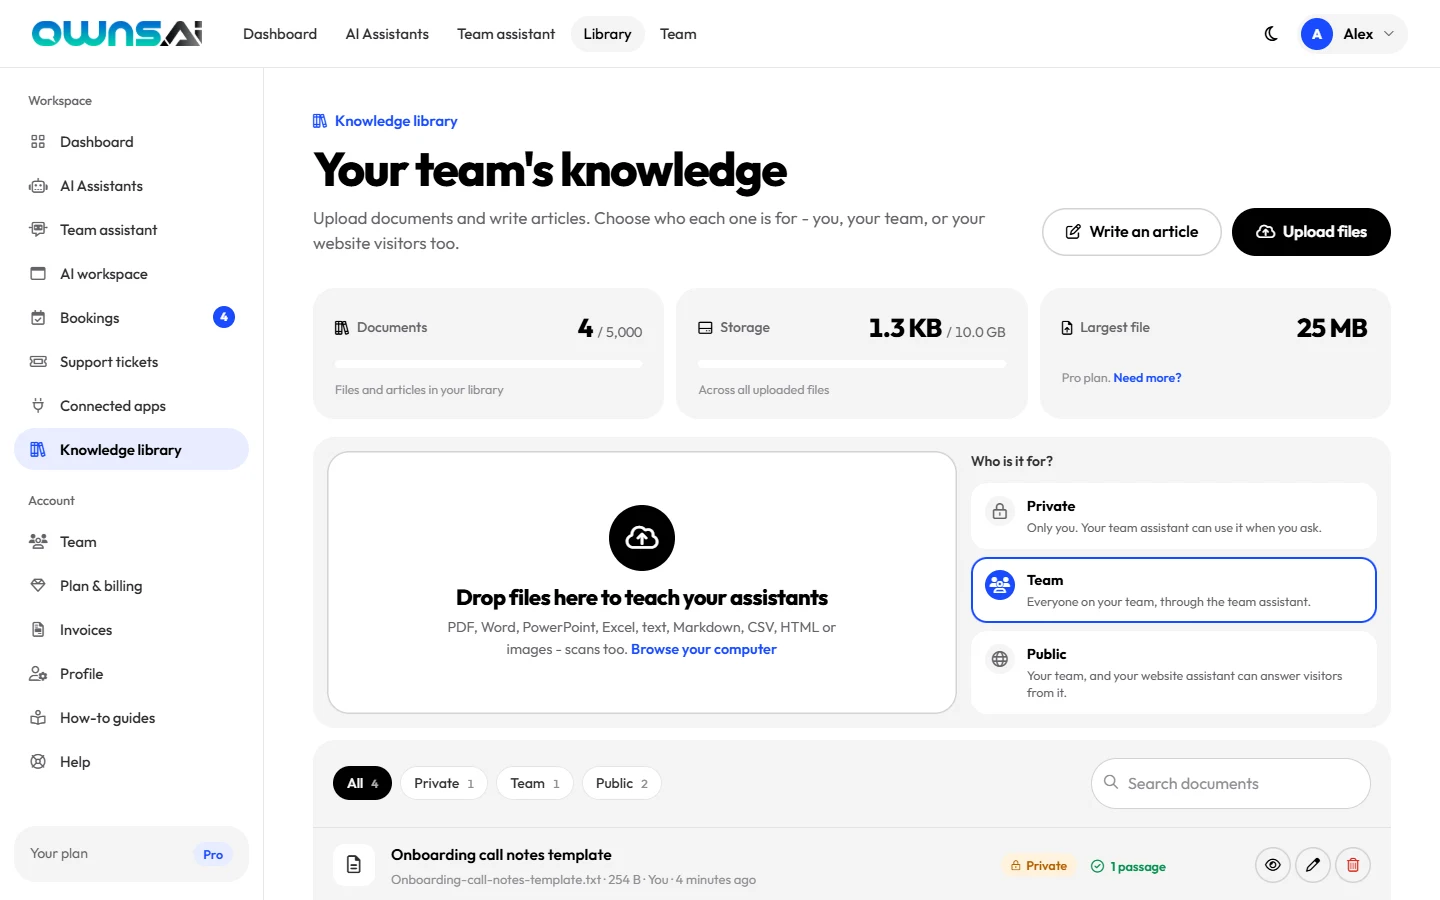Image resolution: width=1440 pixels, height=900 pixels.
Task: Click the Bookings badge showing 4
Action: (224, 317)
